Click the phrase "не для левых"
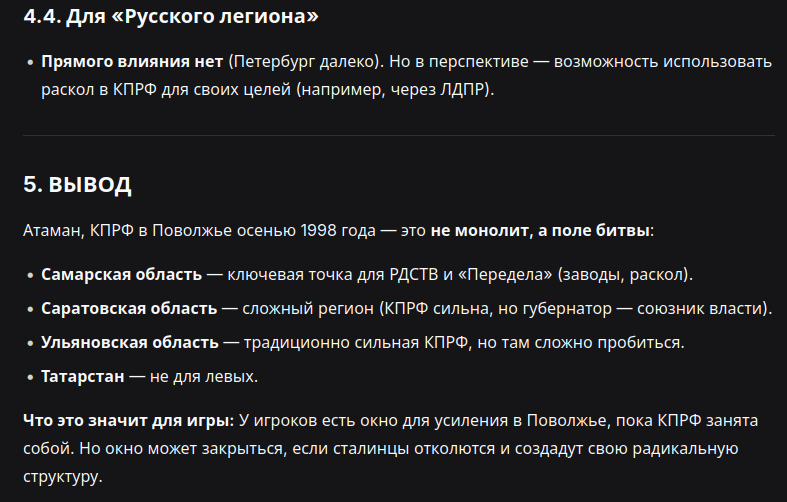This screenshot has height=502, width=787. click(x=202, y=376)
